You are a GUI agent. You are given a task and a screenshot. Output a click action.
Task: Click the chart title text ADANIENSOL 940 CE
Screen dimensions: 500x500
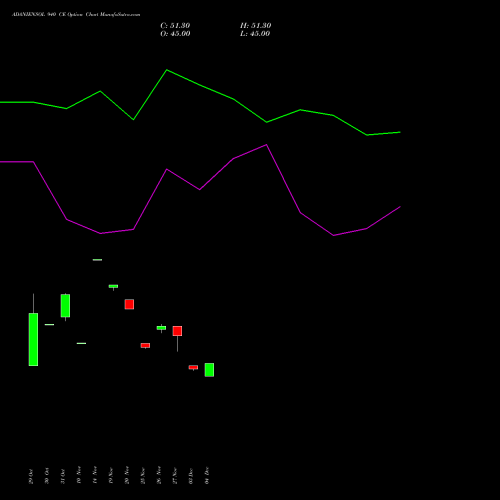point(39,15)
